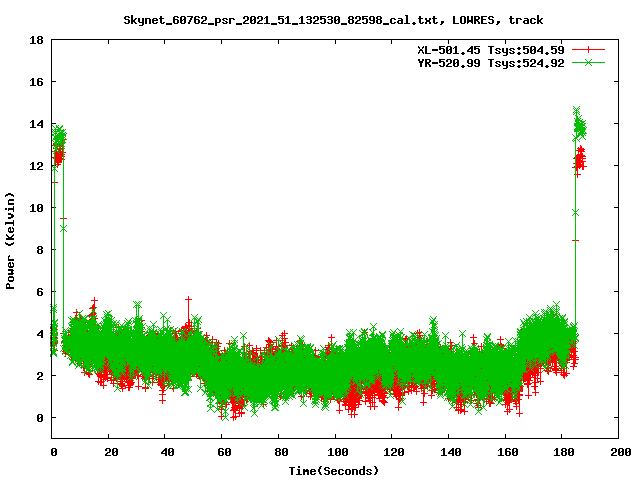Click the y-axis tick label 12
This screenshot has width=640, height=480.
pyautogui.click(x=36, y=166)
